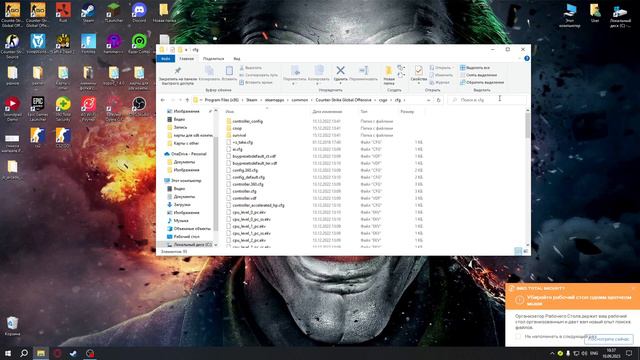The image size is (640, 360).
Task: Click Invert selection in the ribbon
Action: pyautogui.click(x=482, y=82)
